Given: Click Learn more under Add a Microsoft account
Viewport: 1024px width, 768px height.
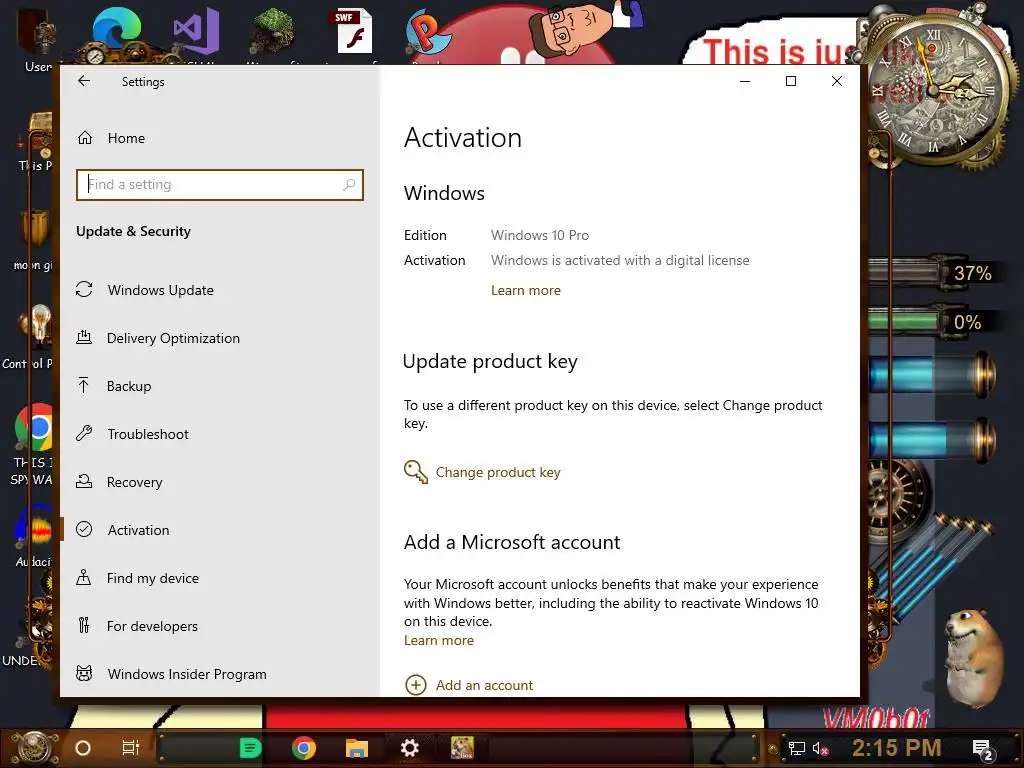Looking at the screenshot, I should 439,641.
